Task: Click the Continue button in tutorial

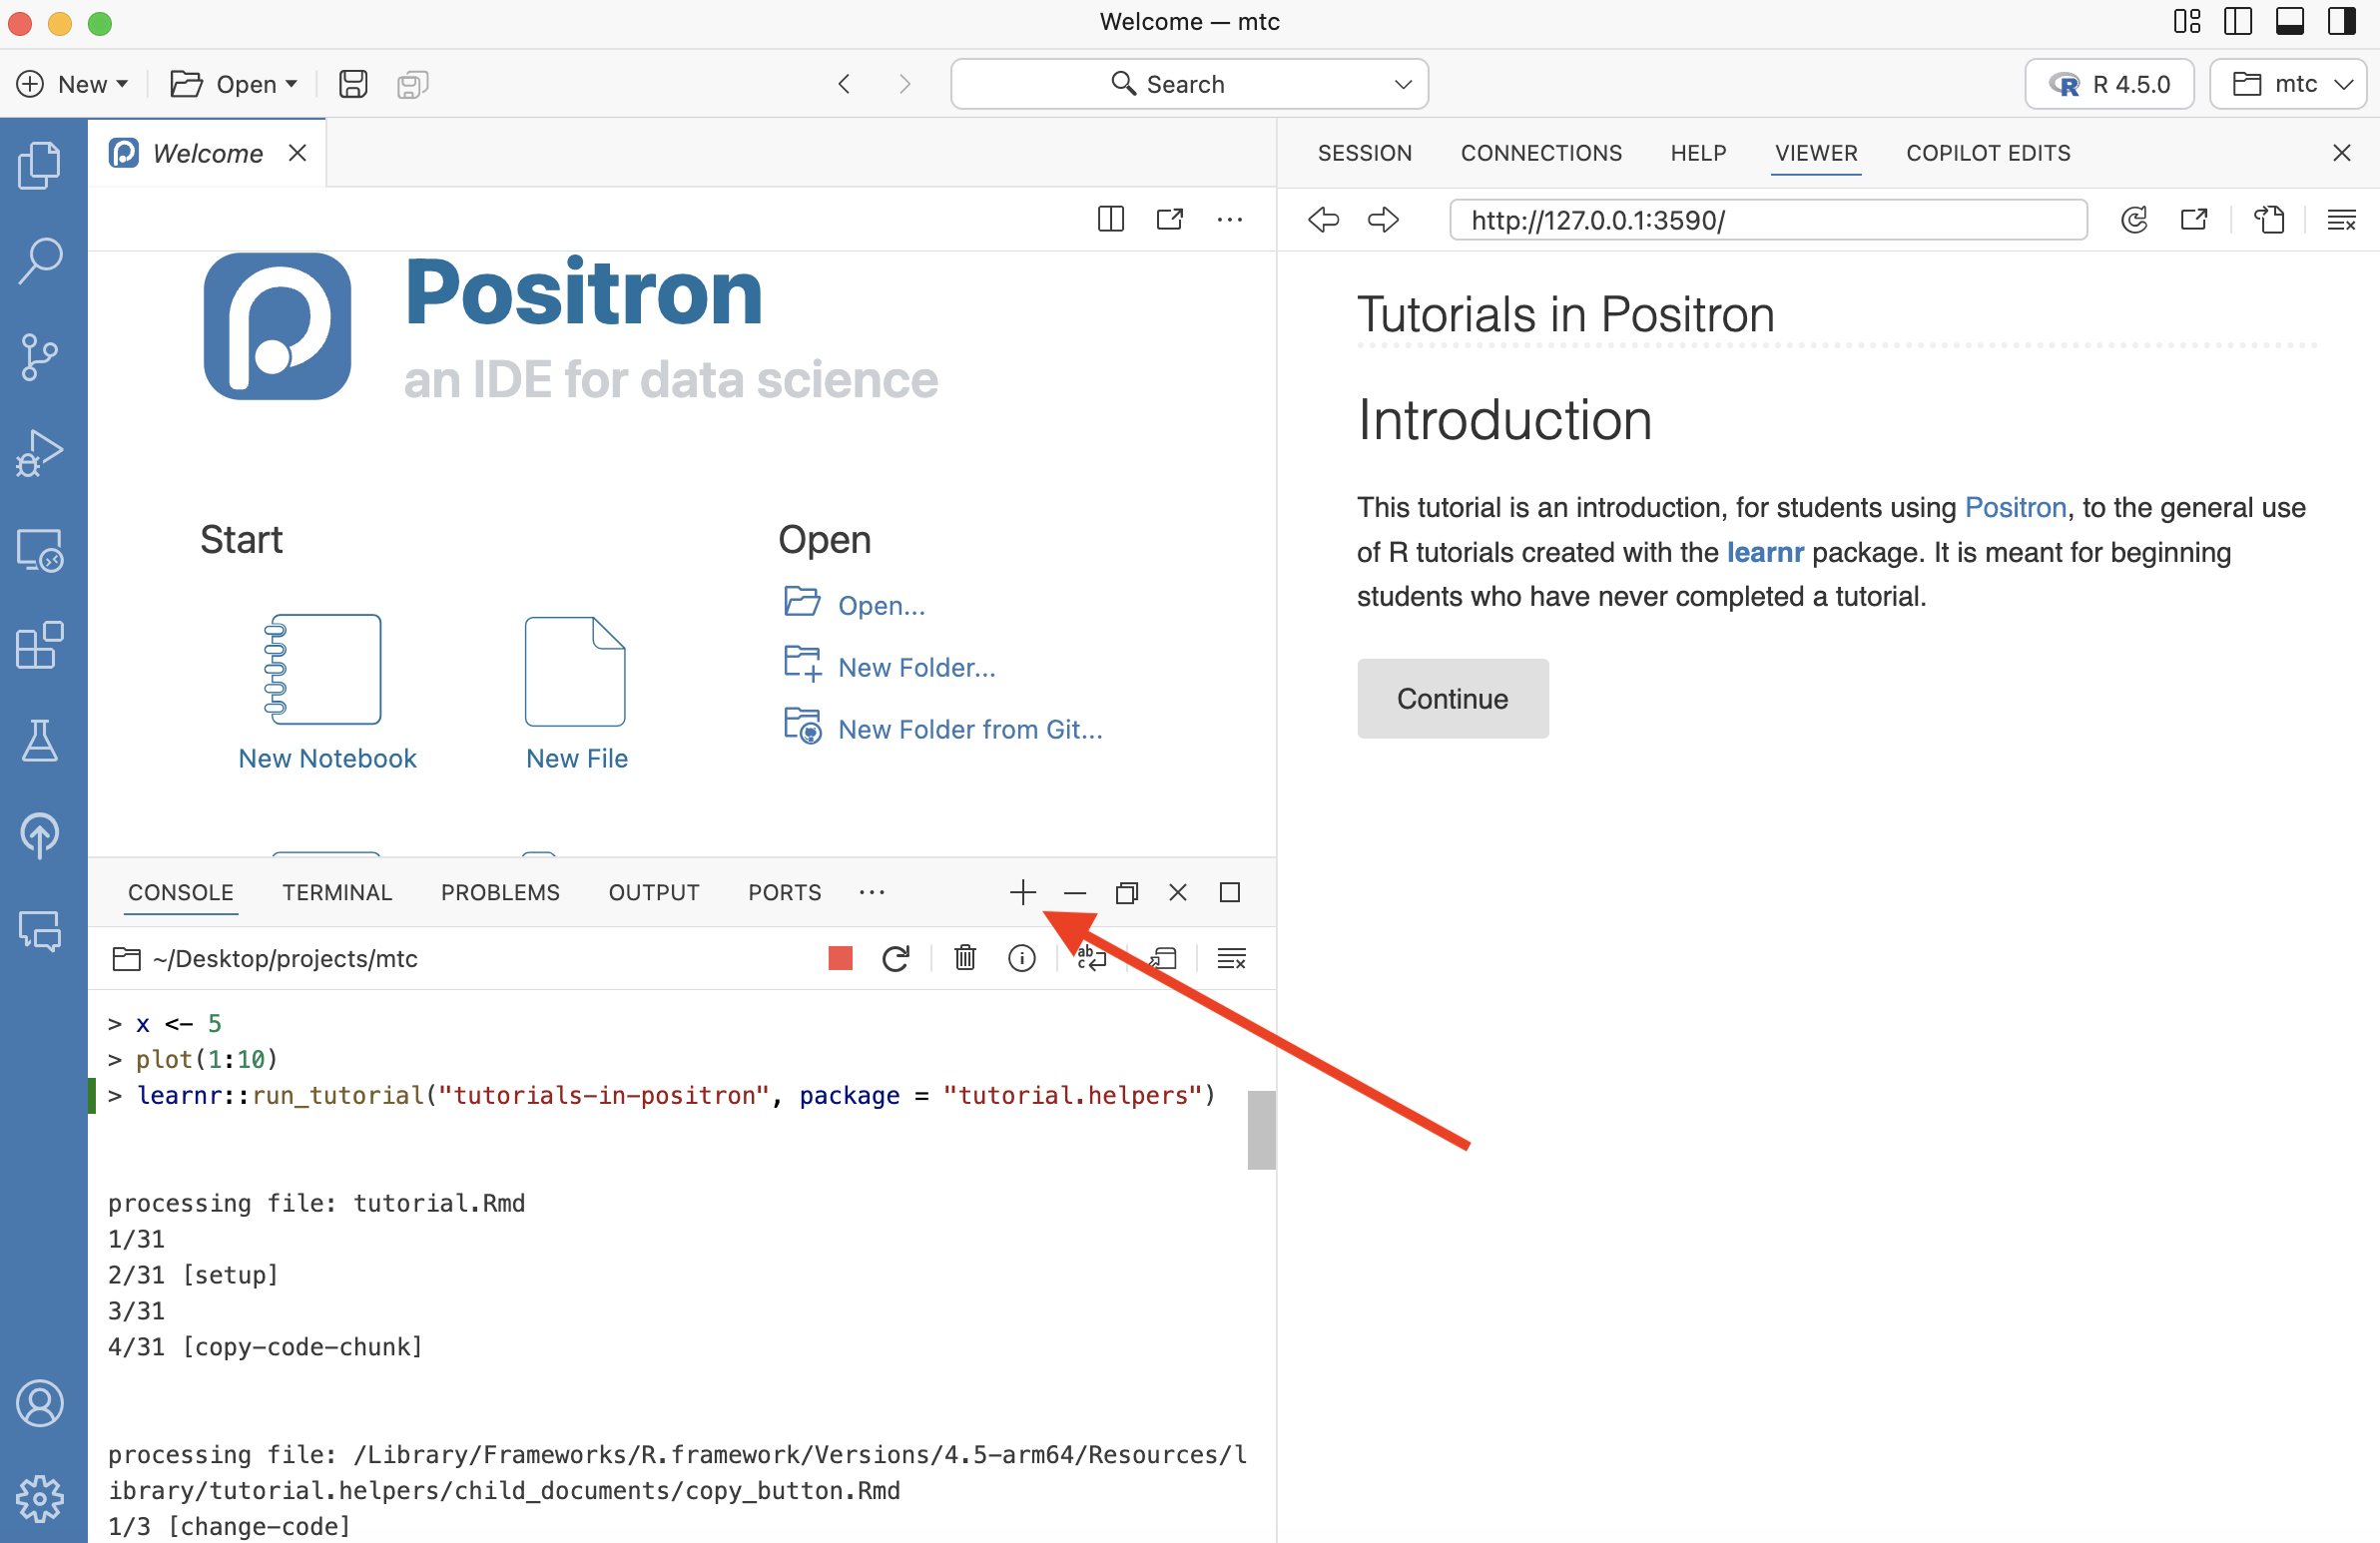Action: click(1452, 698)
